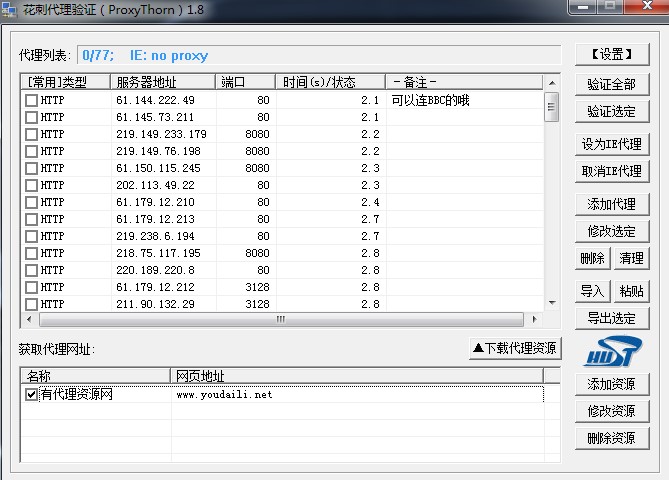This screenshot has height=480, width=669.
Task: Click 添加资源 to add a resource
Action: pyautogui.click(x=612, y=384)
